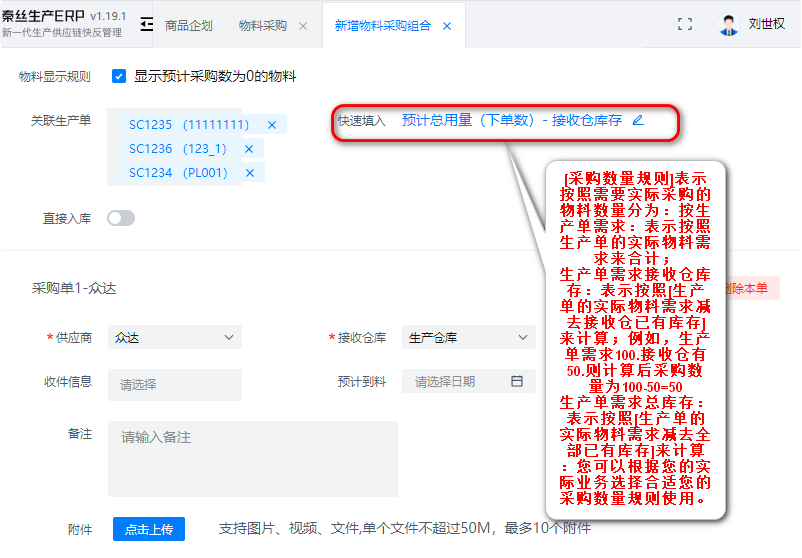Close the 新增物料采购组合 tab
This screenshot has height=558, width=802.
click(x=447, y=26)
